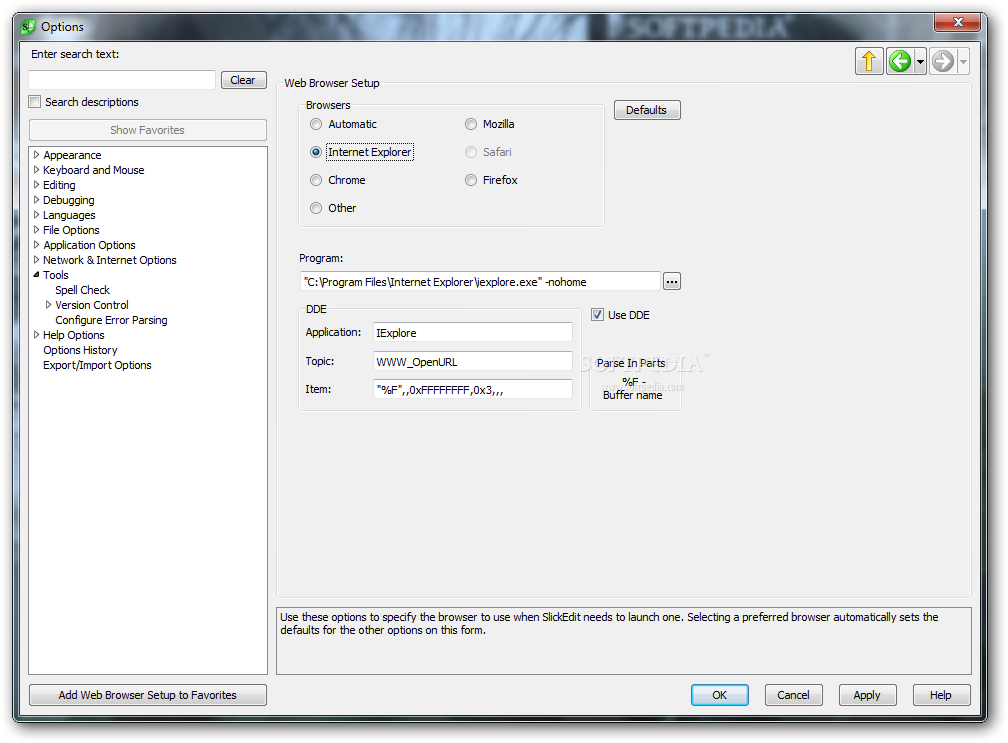1008x743 pixels.
Task: Click the Show Favorites button
Action: 148,130
